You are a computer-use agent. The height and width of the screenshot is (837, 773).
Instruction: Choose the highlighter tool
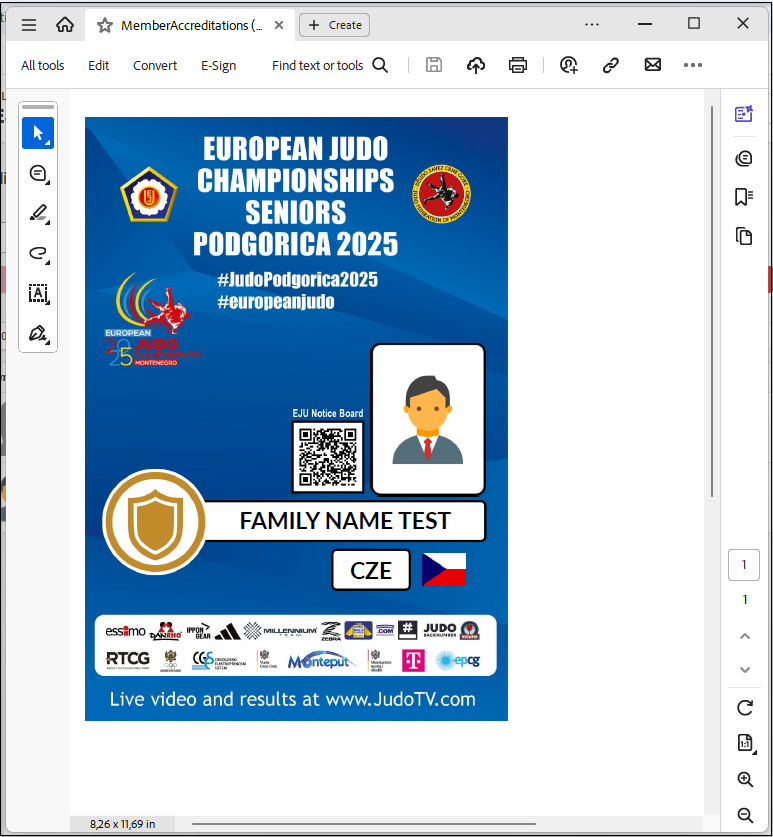pos(38,213)
